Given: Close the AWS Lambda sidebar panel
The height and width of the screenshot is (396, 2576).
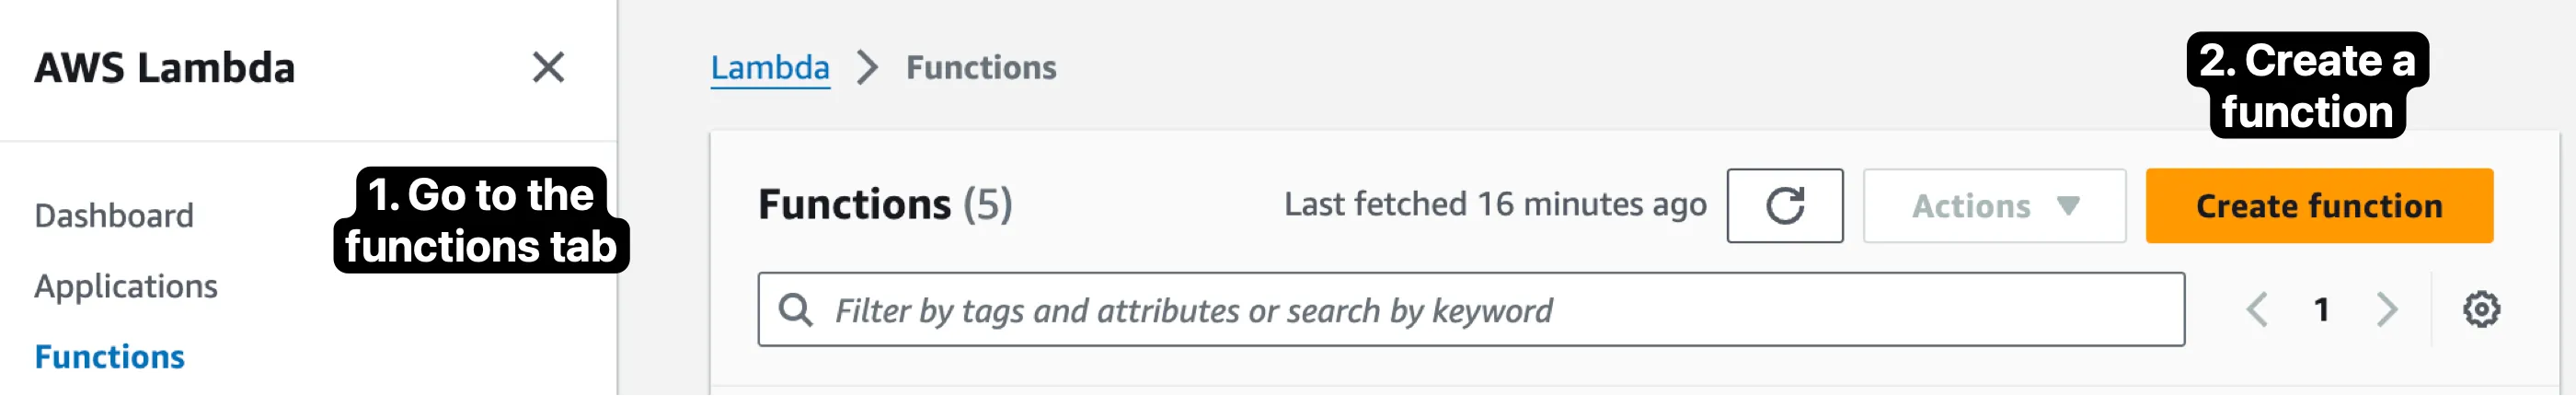Looking at the screenshot, I should pyautogui.click(x=548, y=68).
